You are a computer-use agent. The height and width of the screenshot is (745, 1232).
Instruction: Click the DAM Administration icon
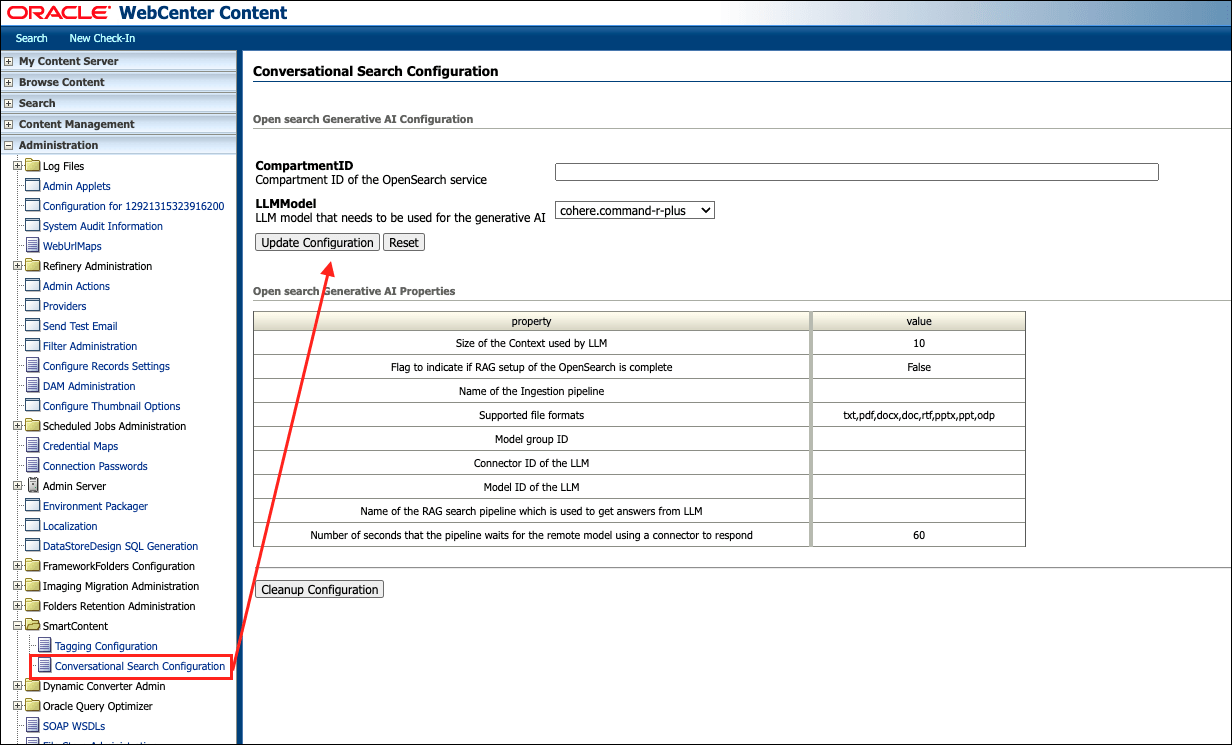pos(32,386)
